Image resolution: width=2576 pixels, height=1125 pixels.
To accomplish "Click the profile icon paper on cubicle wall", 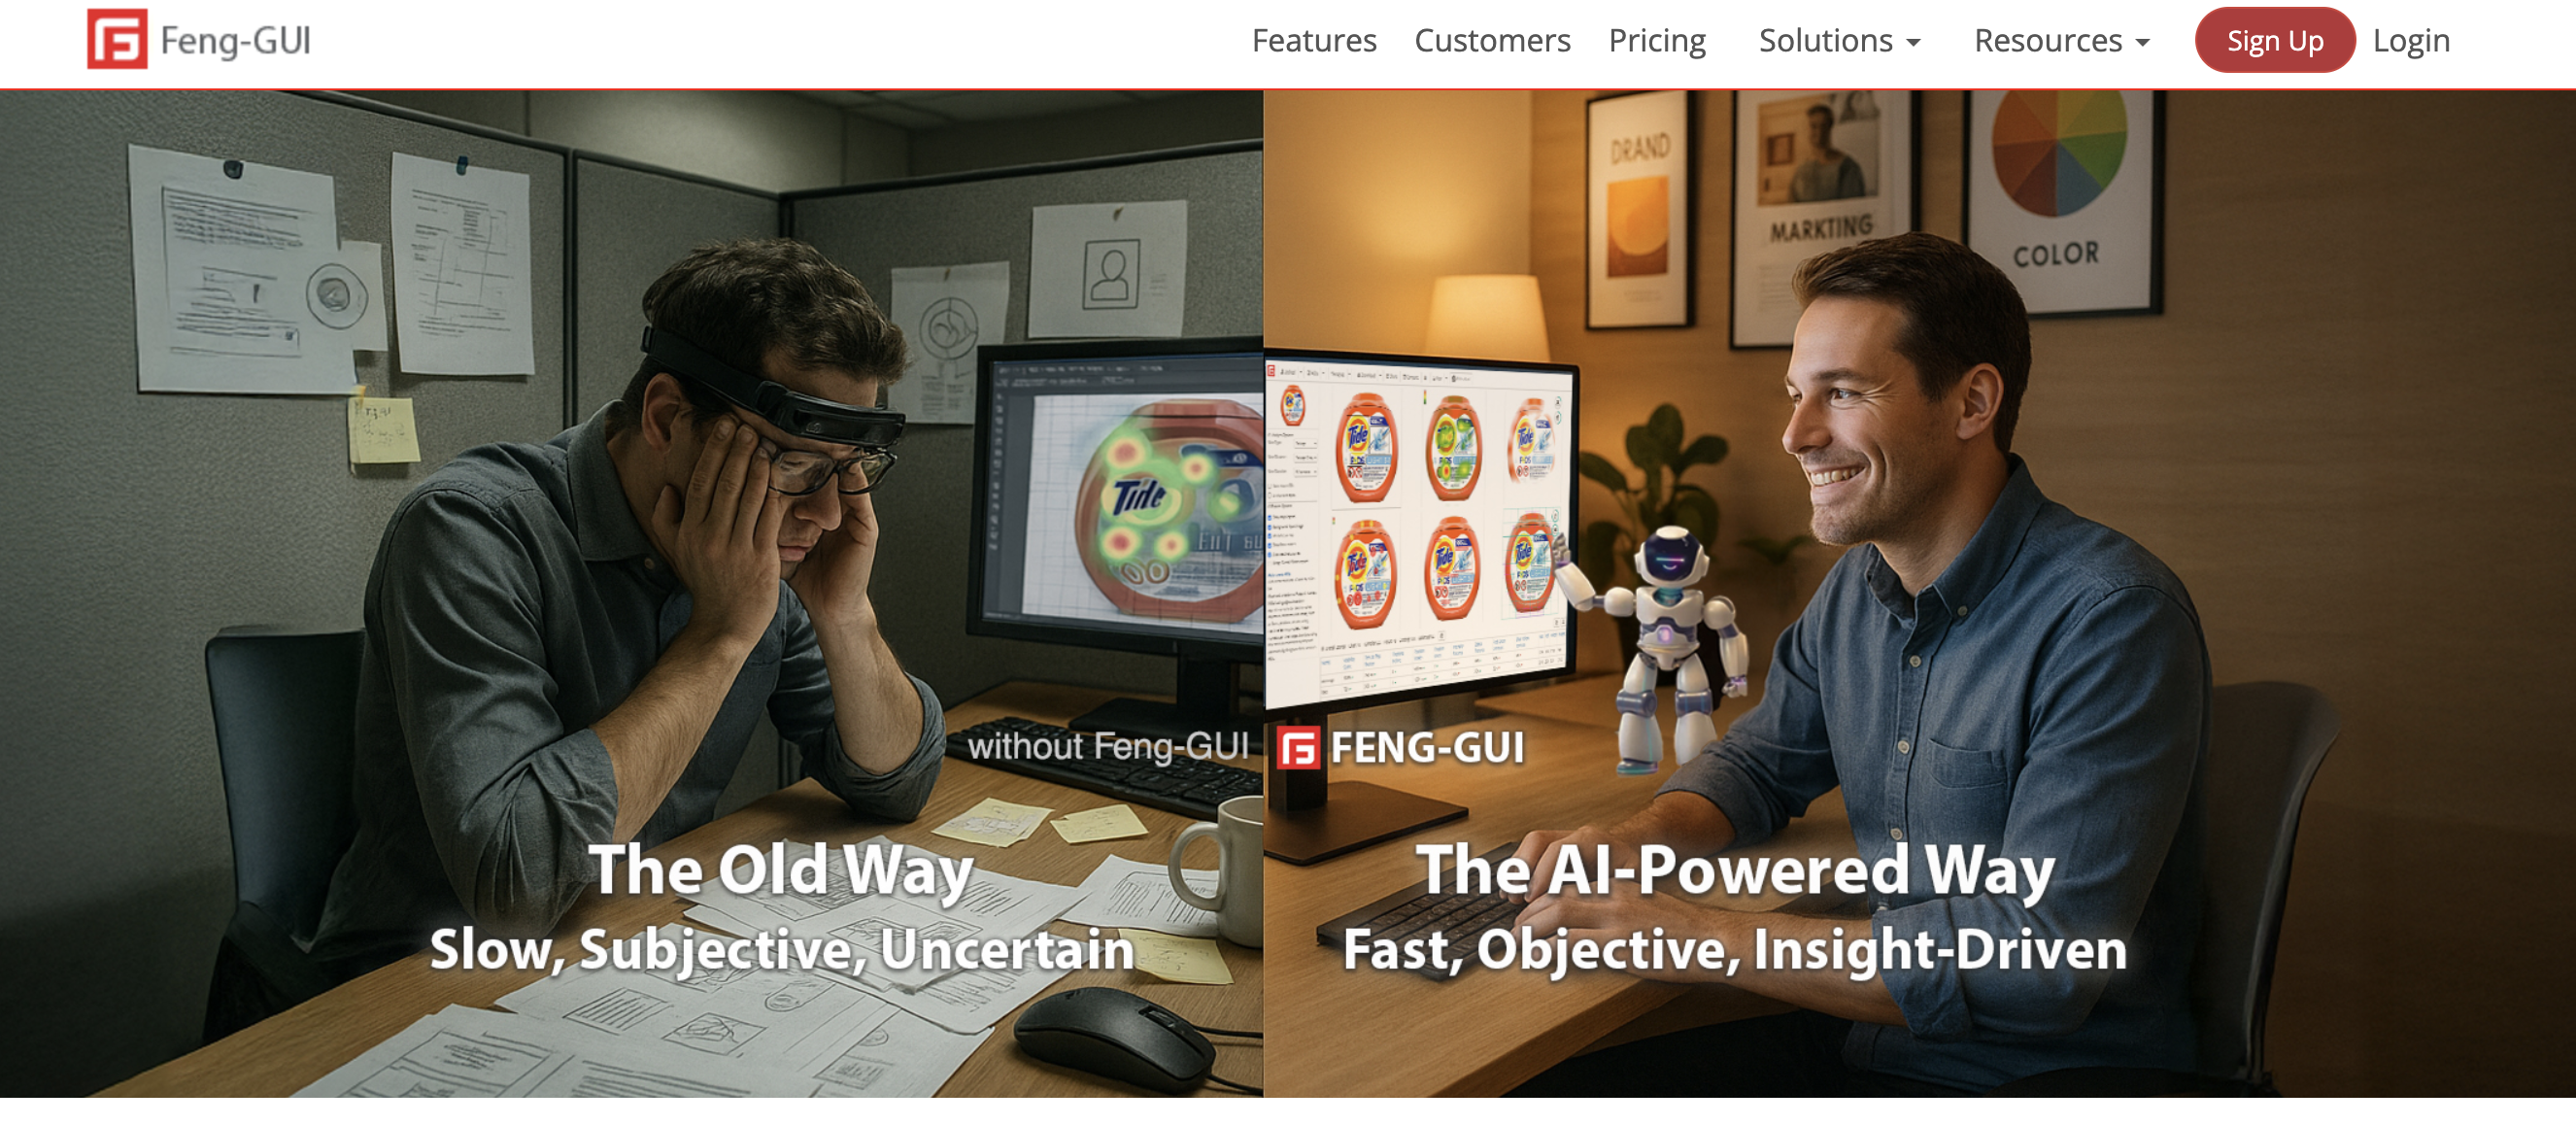I will click(1108, 270).
